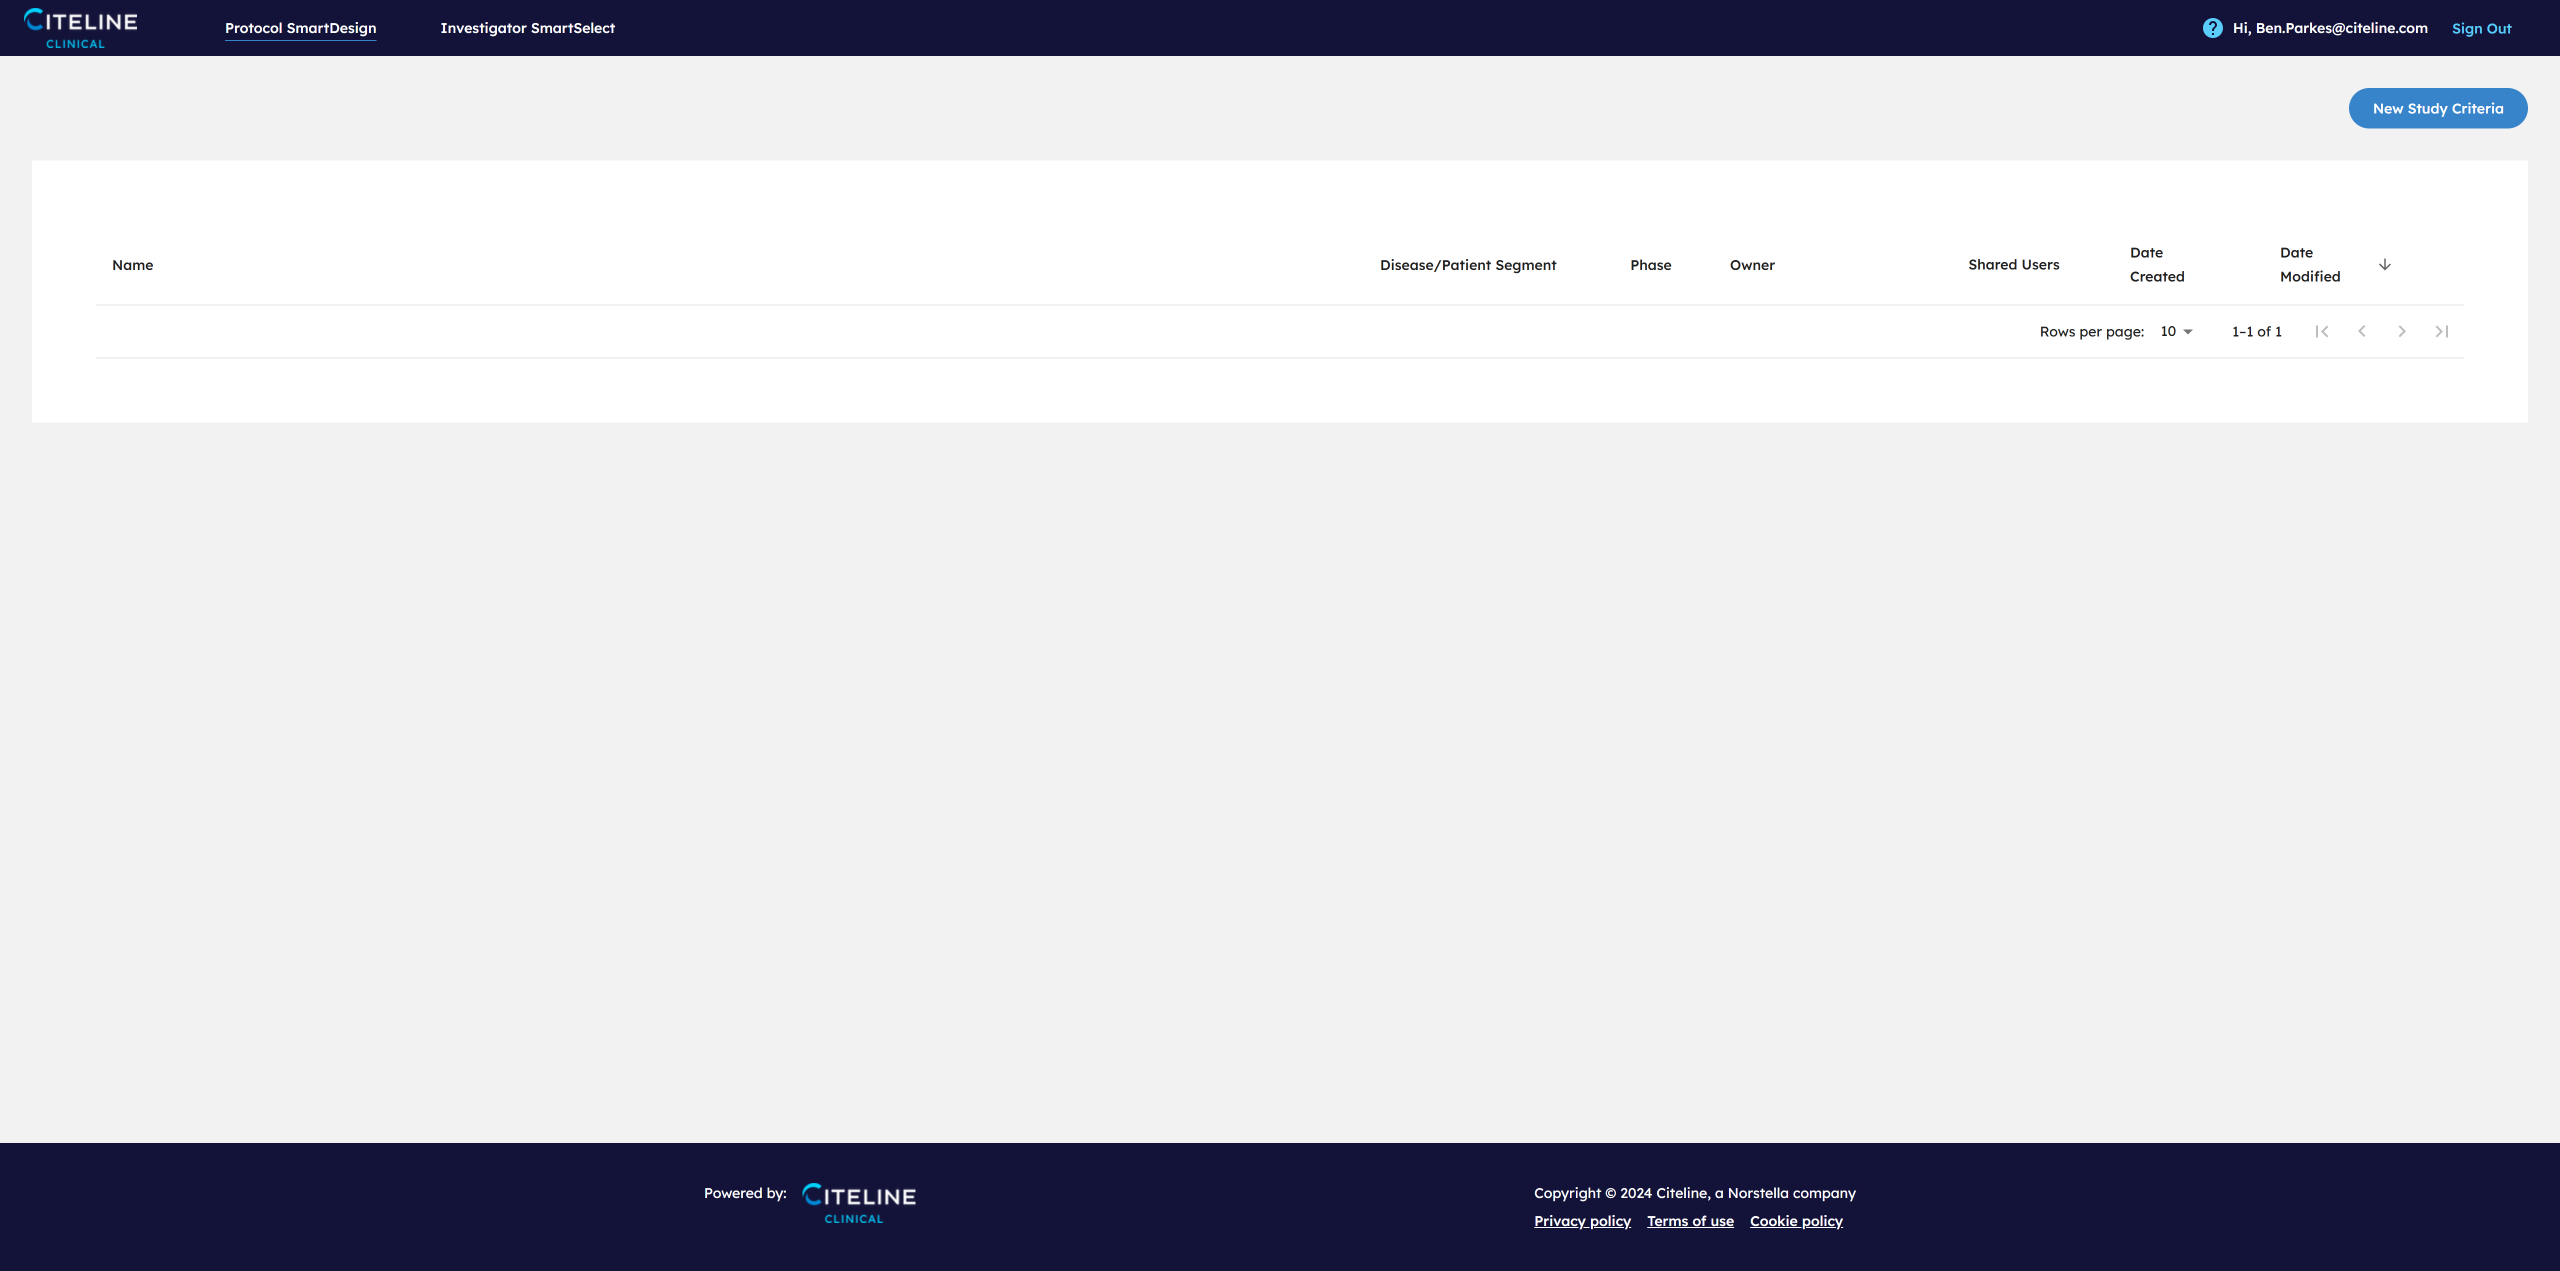Go to next page chevron
The image size is (2560, 1271).
(x=2401, y=332)
